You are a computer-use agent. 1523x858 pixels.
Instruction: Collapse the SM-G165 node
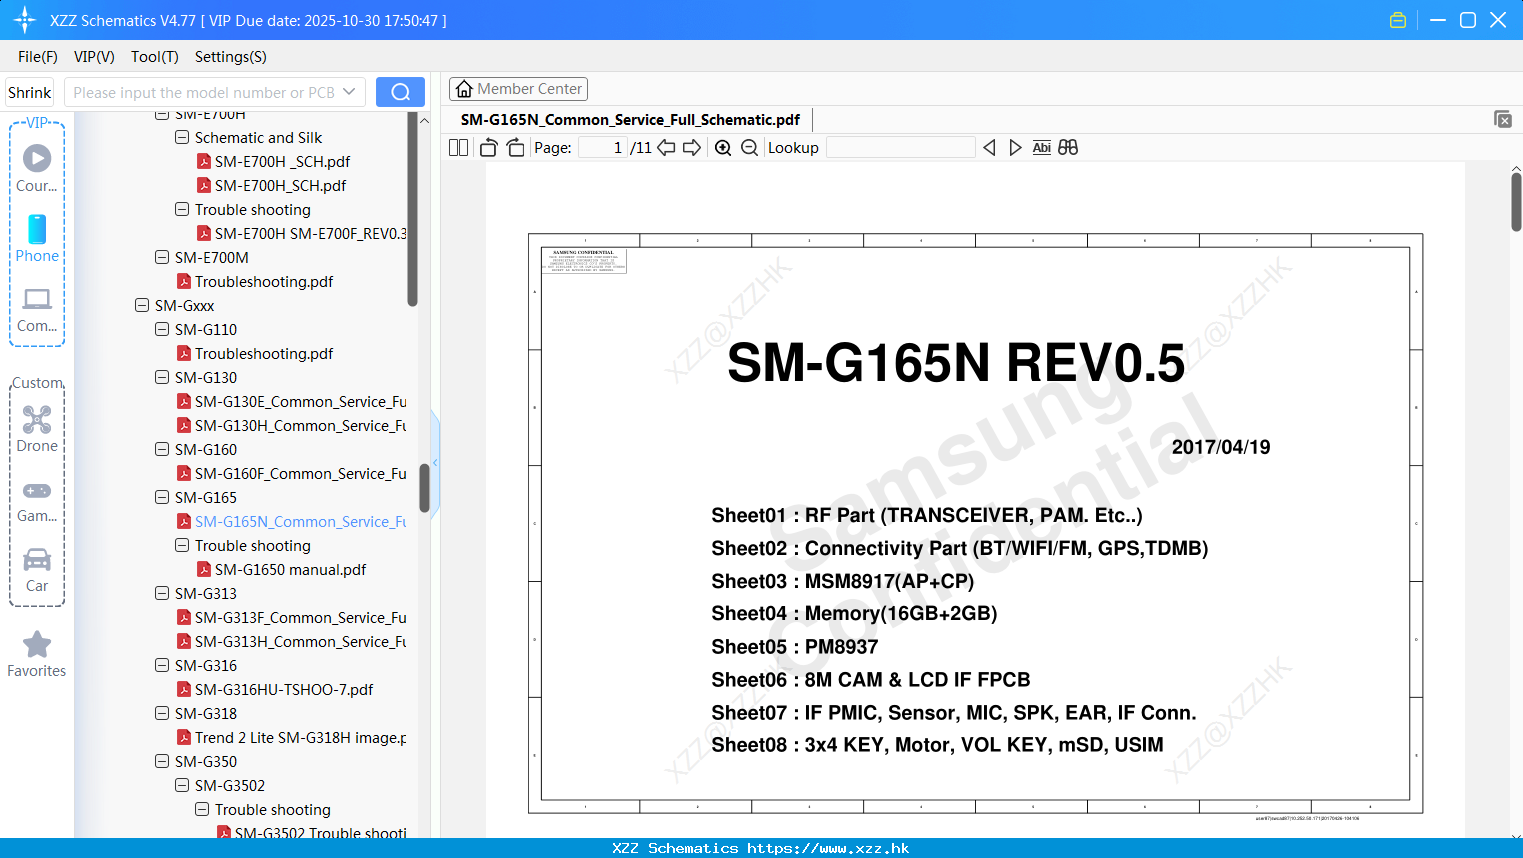click(x=162, y=497)
